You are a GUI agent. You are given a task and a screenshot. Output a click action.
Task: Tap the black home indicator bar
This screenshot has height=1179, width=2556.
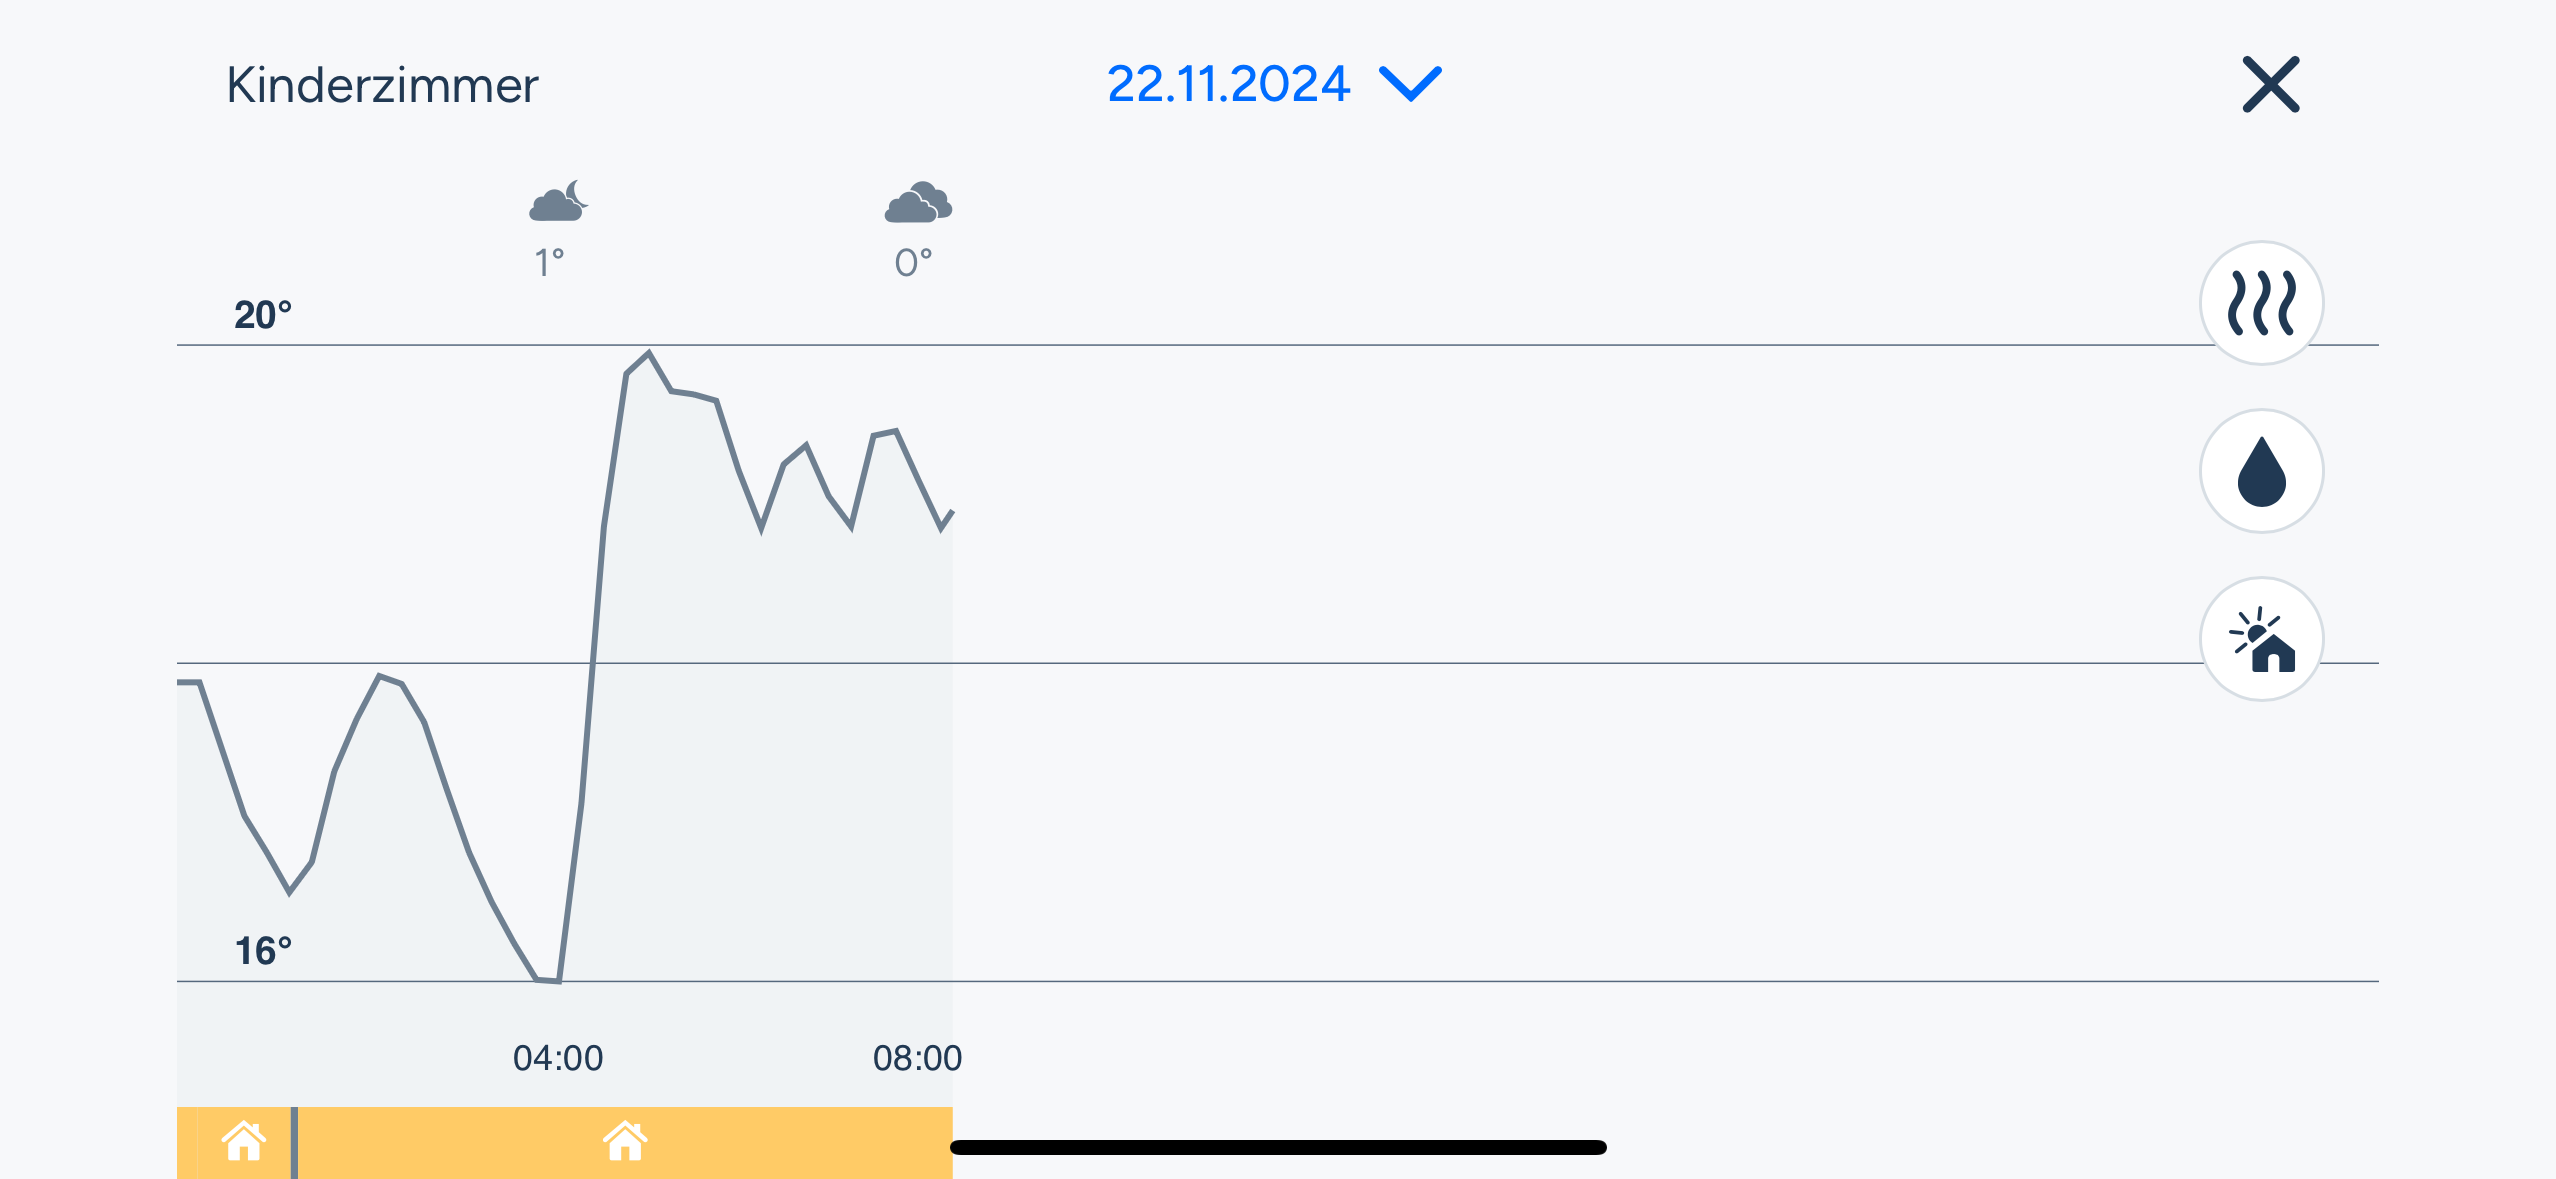coord(1278,1147)
